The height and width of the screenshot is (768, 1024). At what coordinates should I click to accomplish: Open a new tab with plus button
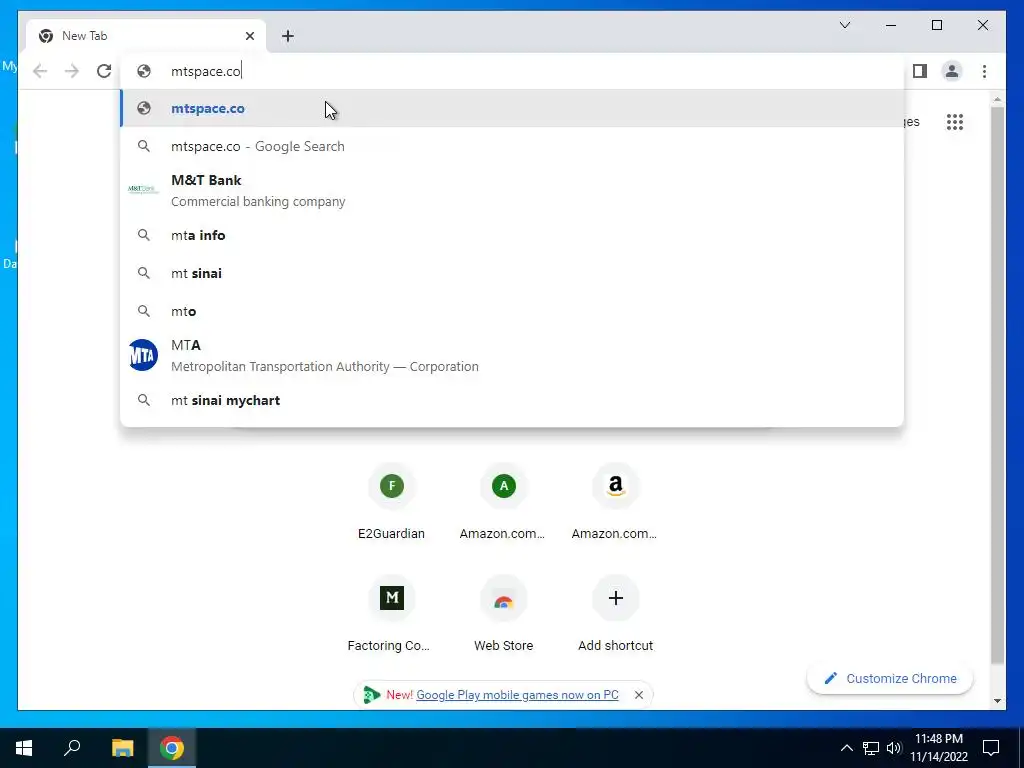(288, 36)
